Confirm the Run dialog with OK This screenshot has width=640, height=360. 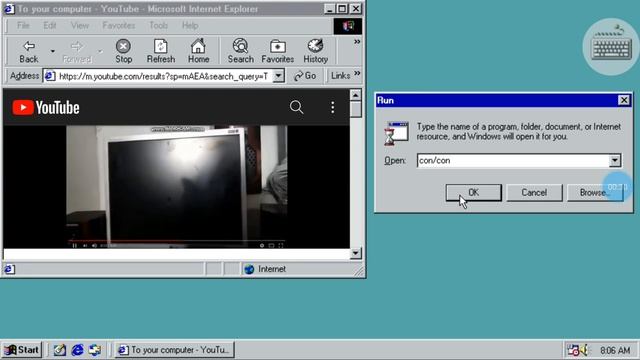click(x=473, y=192)
